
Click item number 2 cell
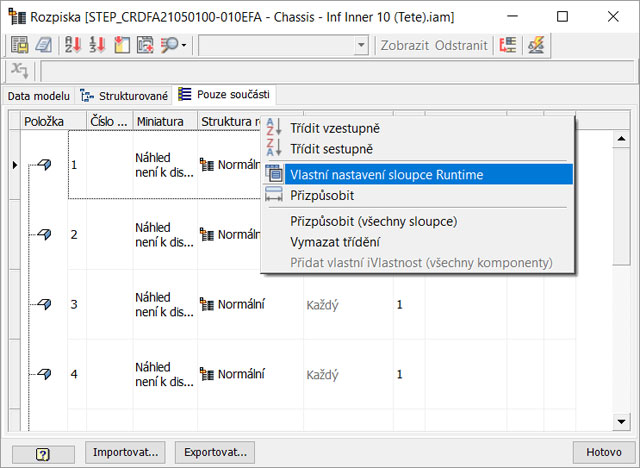click(77, 235)
